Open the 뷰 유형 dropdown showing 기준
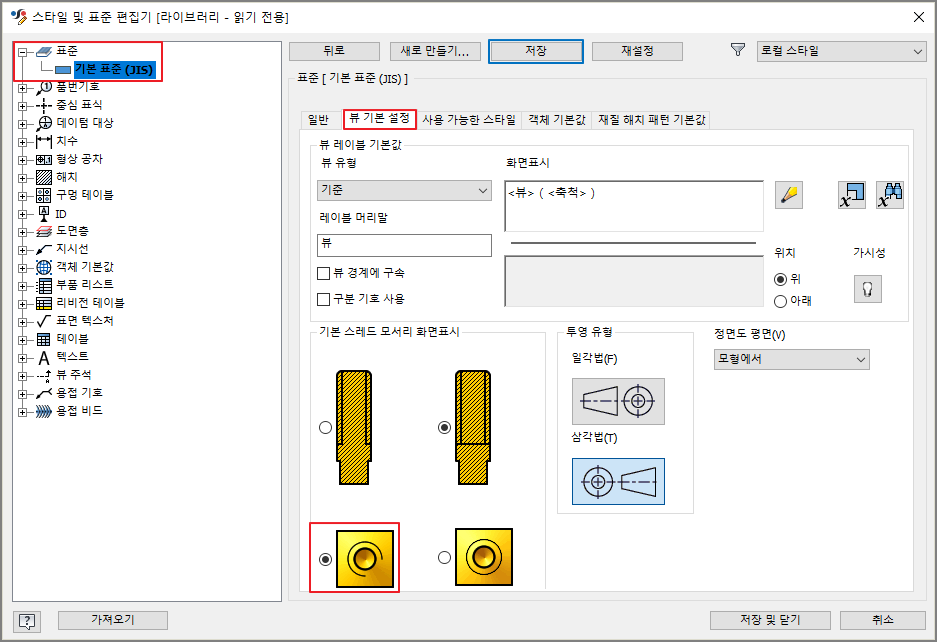This screenshot has height=642, width=937. 403,189
